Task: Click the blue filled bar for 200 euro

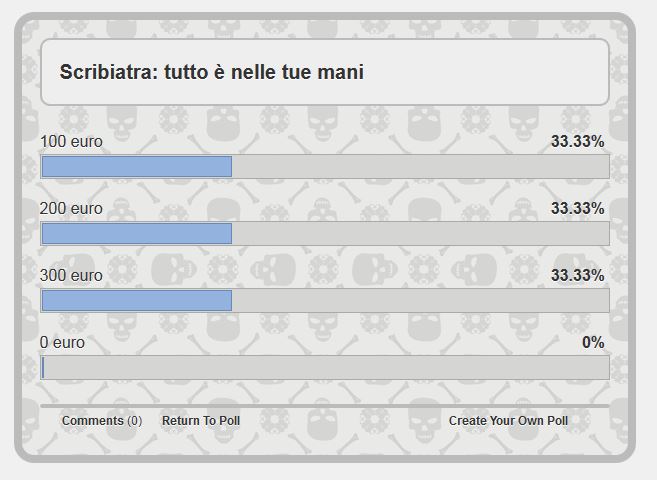Action: pos(136,234)
